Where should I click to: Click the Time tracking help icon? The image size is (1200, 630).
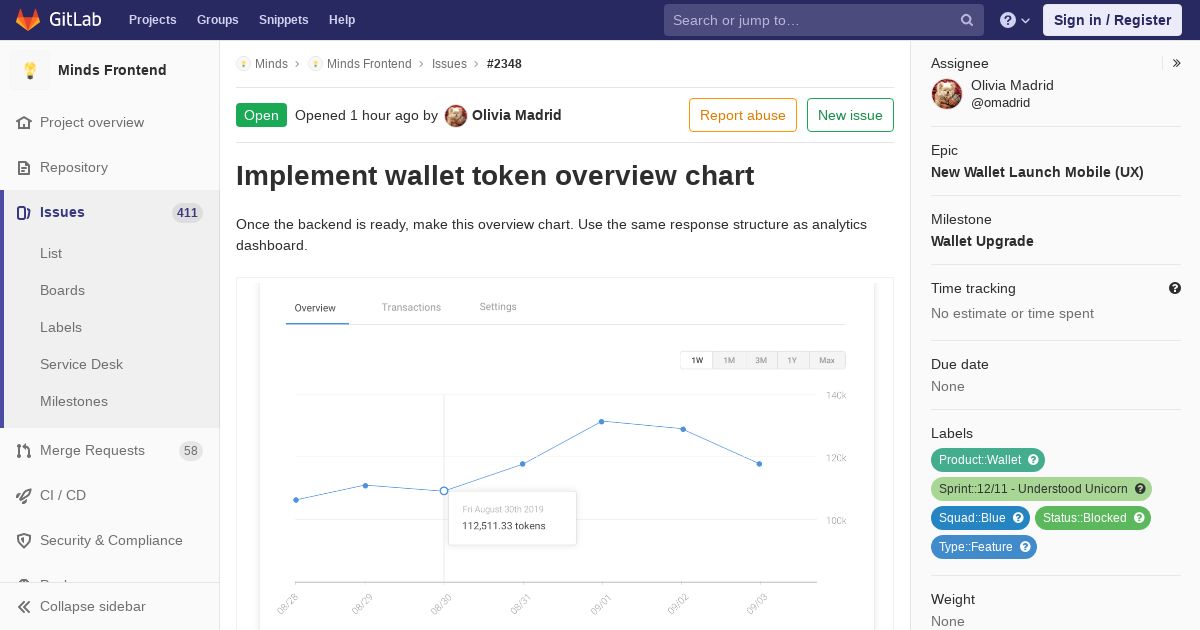coord(1175,288)
